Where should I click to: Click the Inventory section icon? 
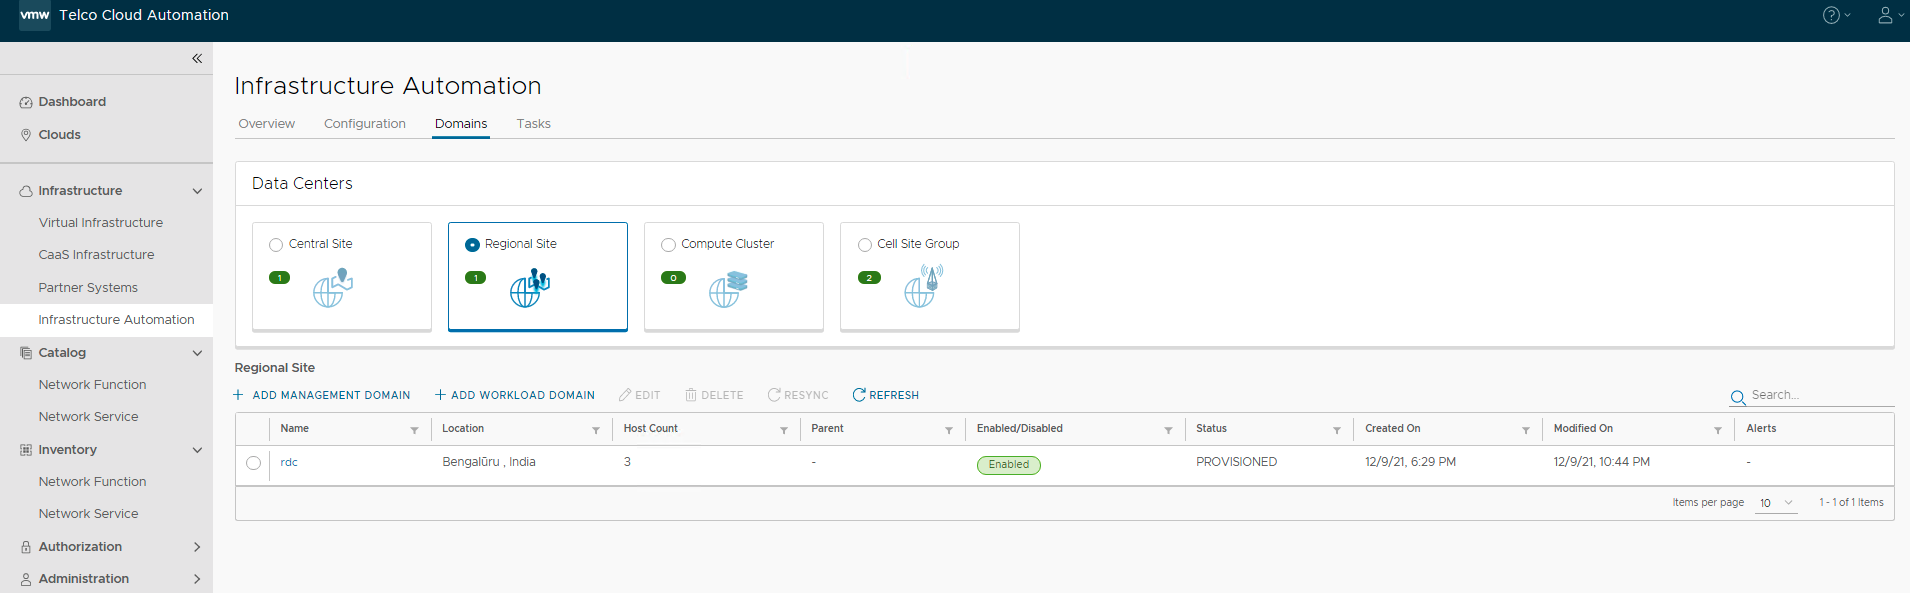point(26,450)
